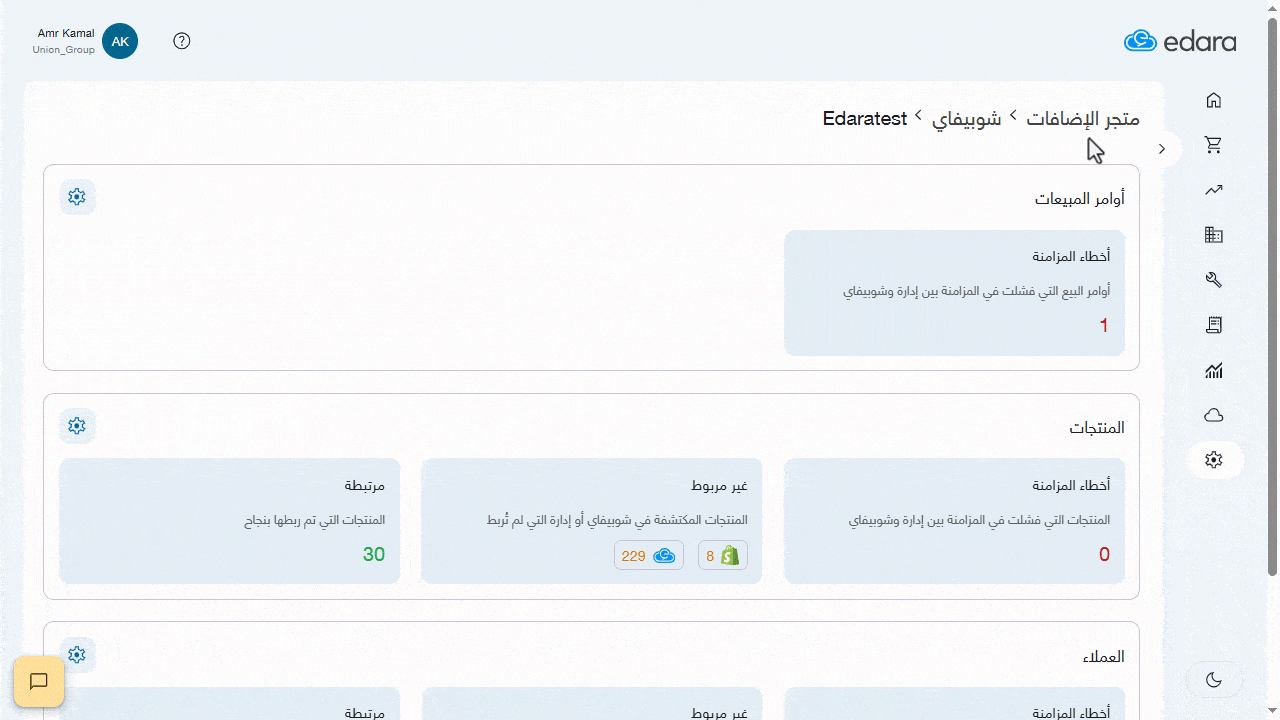Open the shopping cart sidebar icon
The height and width of the screenshot is (720, 1280).
point(1214,145)
